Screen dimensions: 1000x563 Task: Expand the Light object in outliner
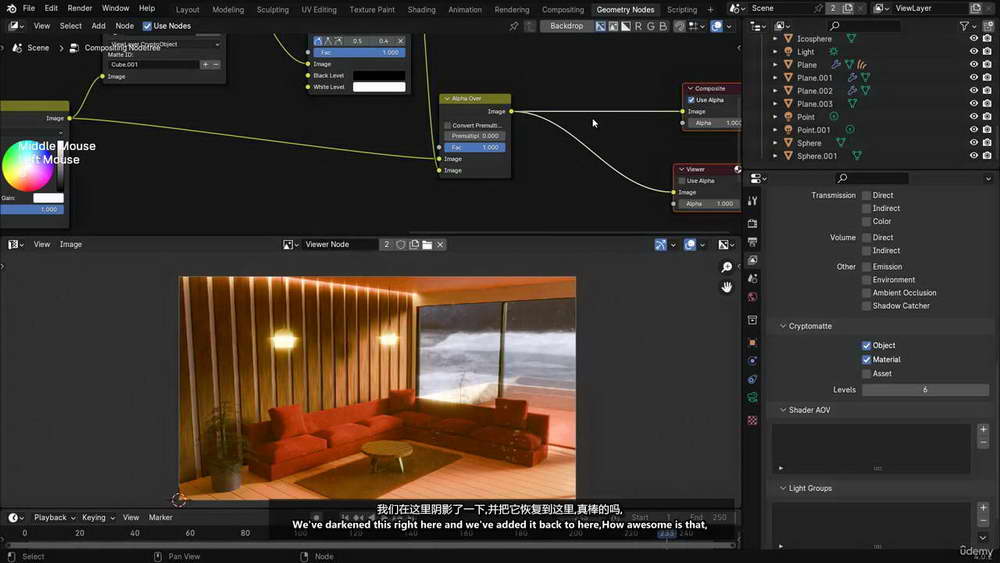point(775,52)
